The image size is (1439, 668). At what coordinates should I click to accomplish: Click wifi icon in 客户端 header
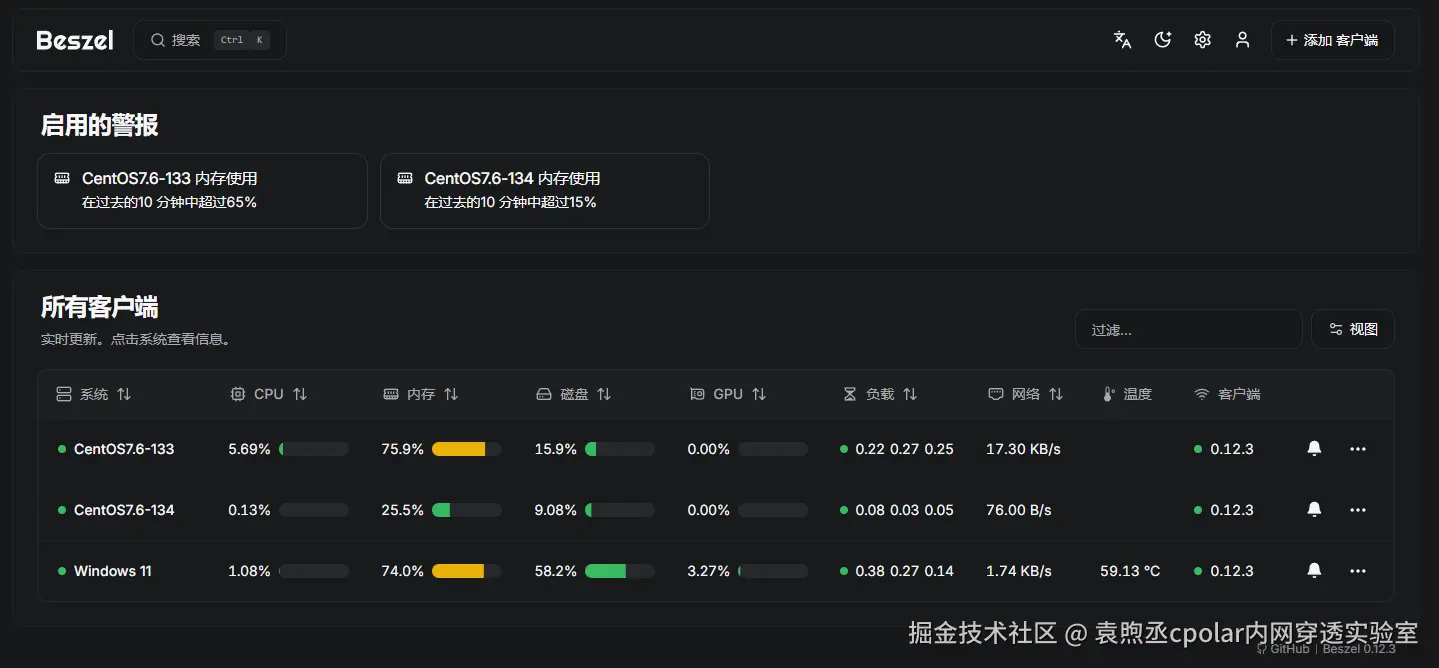point(1202,394)
